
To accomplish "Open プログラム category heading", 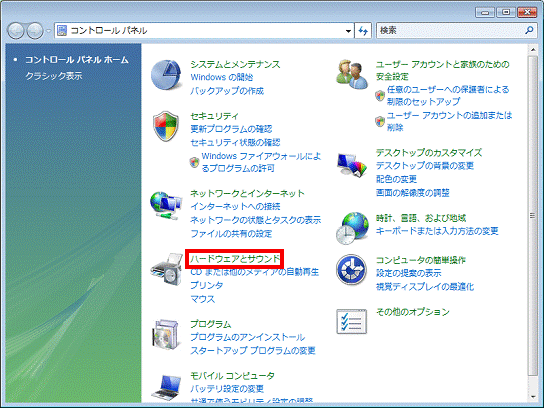I will click(x=211, y=324).
